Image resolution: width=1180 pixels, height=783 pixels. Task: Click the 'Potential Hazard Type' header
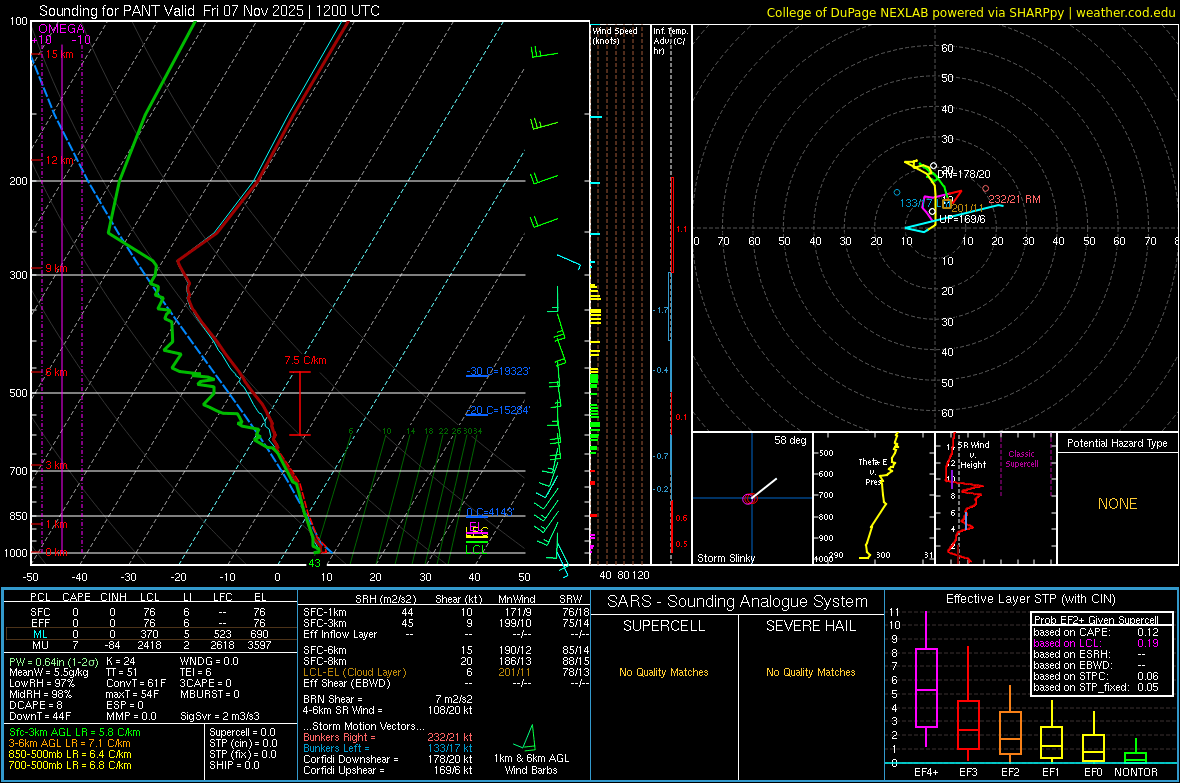coord(1118,443)
